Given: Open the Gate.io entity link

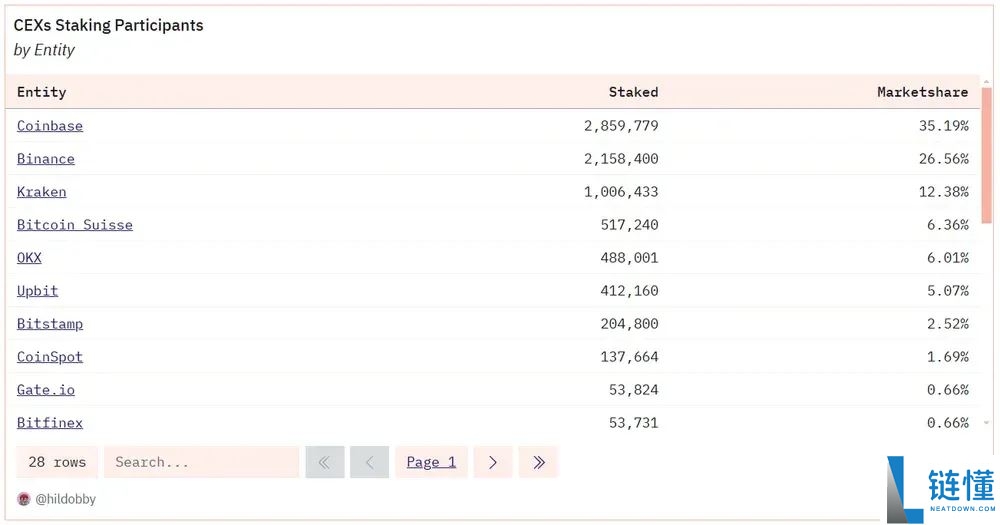Looking at the screenshot, I should (x=45, y=390).
